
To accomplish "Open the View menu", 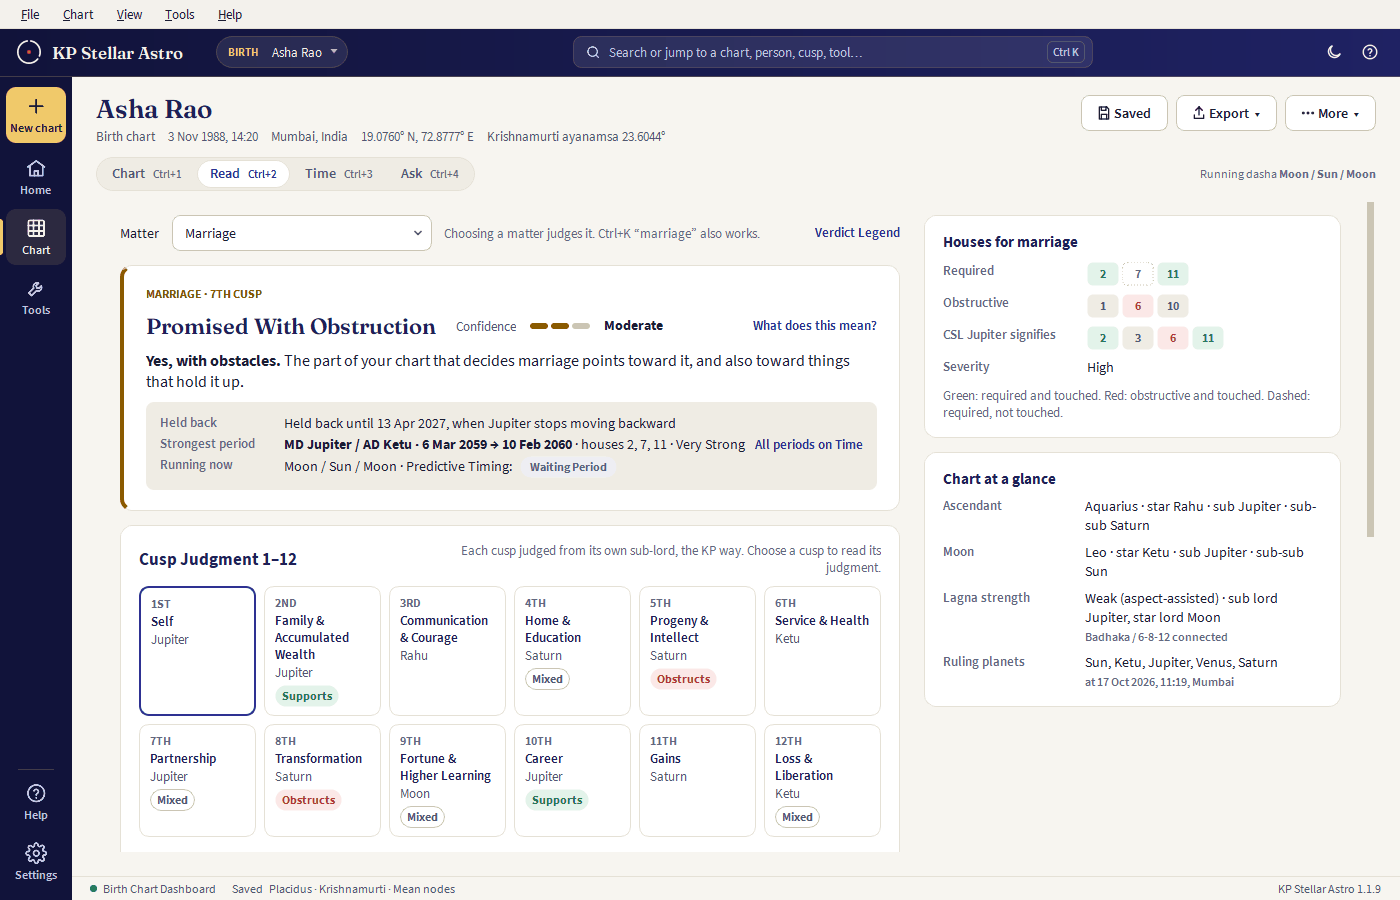I will click(x=129, y=14).
